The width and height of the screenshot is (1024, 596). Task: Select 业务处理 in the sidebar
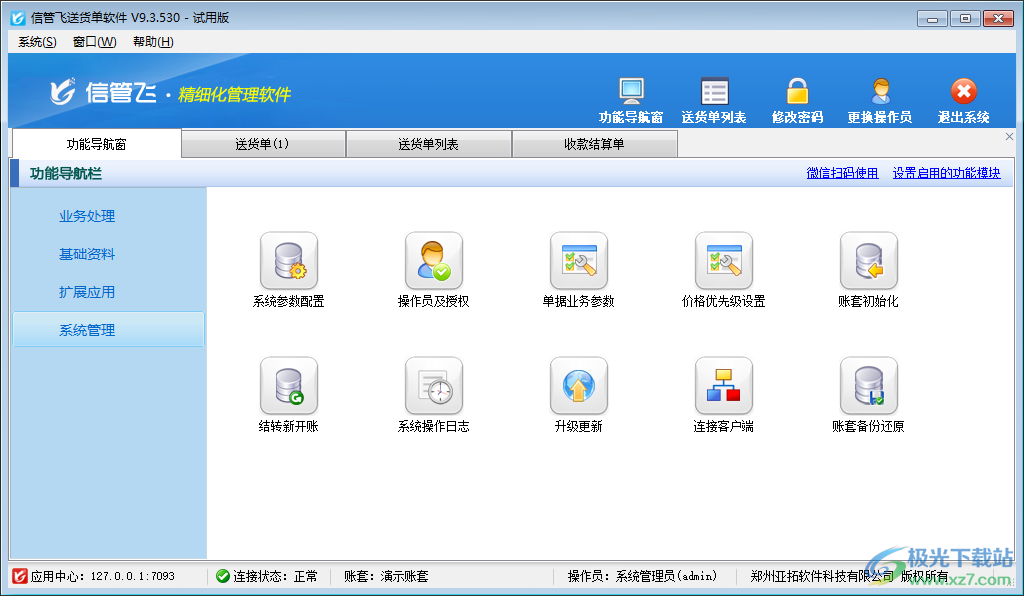click(87, 216)
